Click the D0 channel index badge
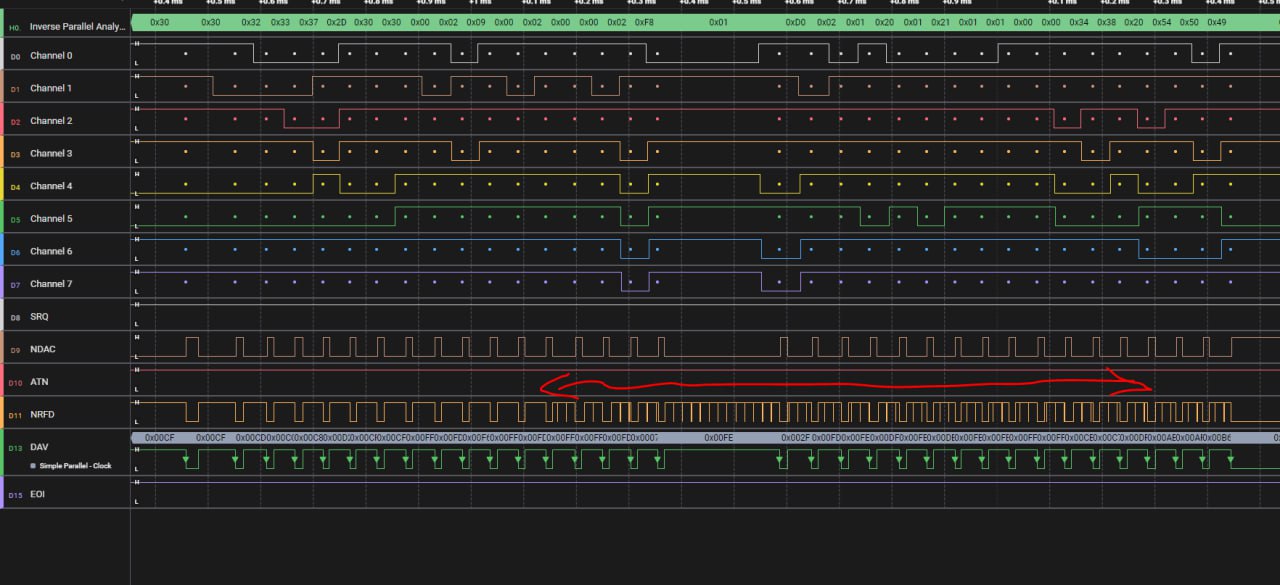Viewport: 1280px width, 585px height. pyautogui.click(x=14, y=56)
